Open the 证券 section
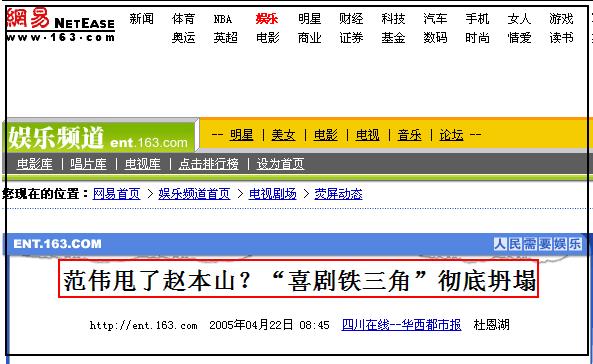The width and height of the screenshot is (593, 364). pos(351,37)
